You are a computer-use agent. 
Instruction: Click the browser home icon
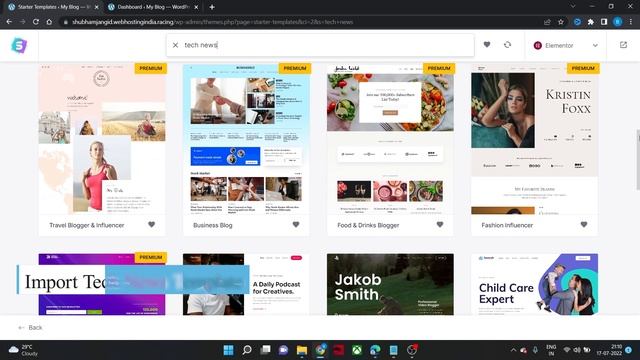click(x=49, y=22)
